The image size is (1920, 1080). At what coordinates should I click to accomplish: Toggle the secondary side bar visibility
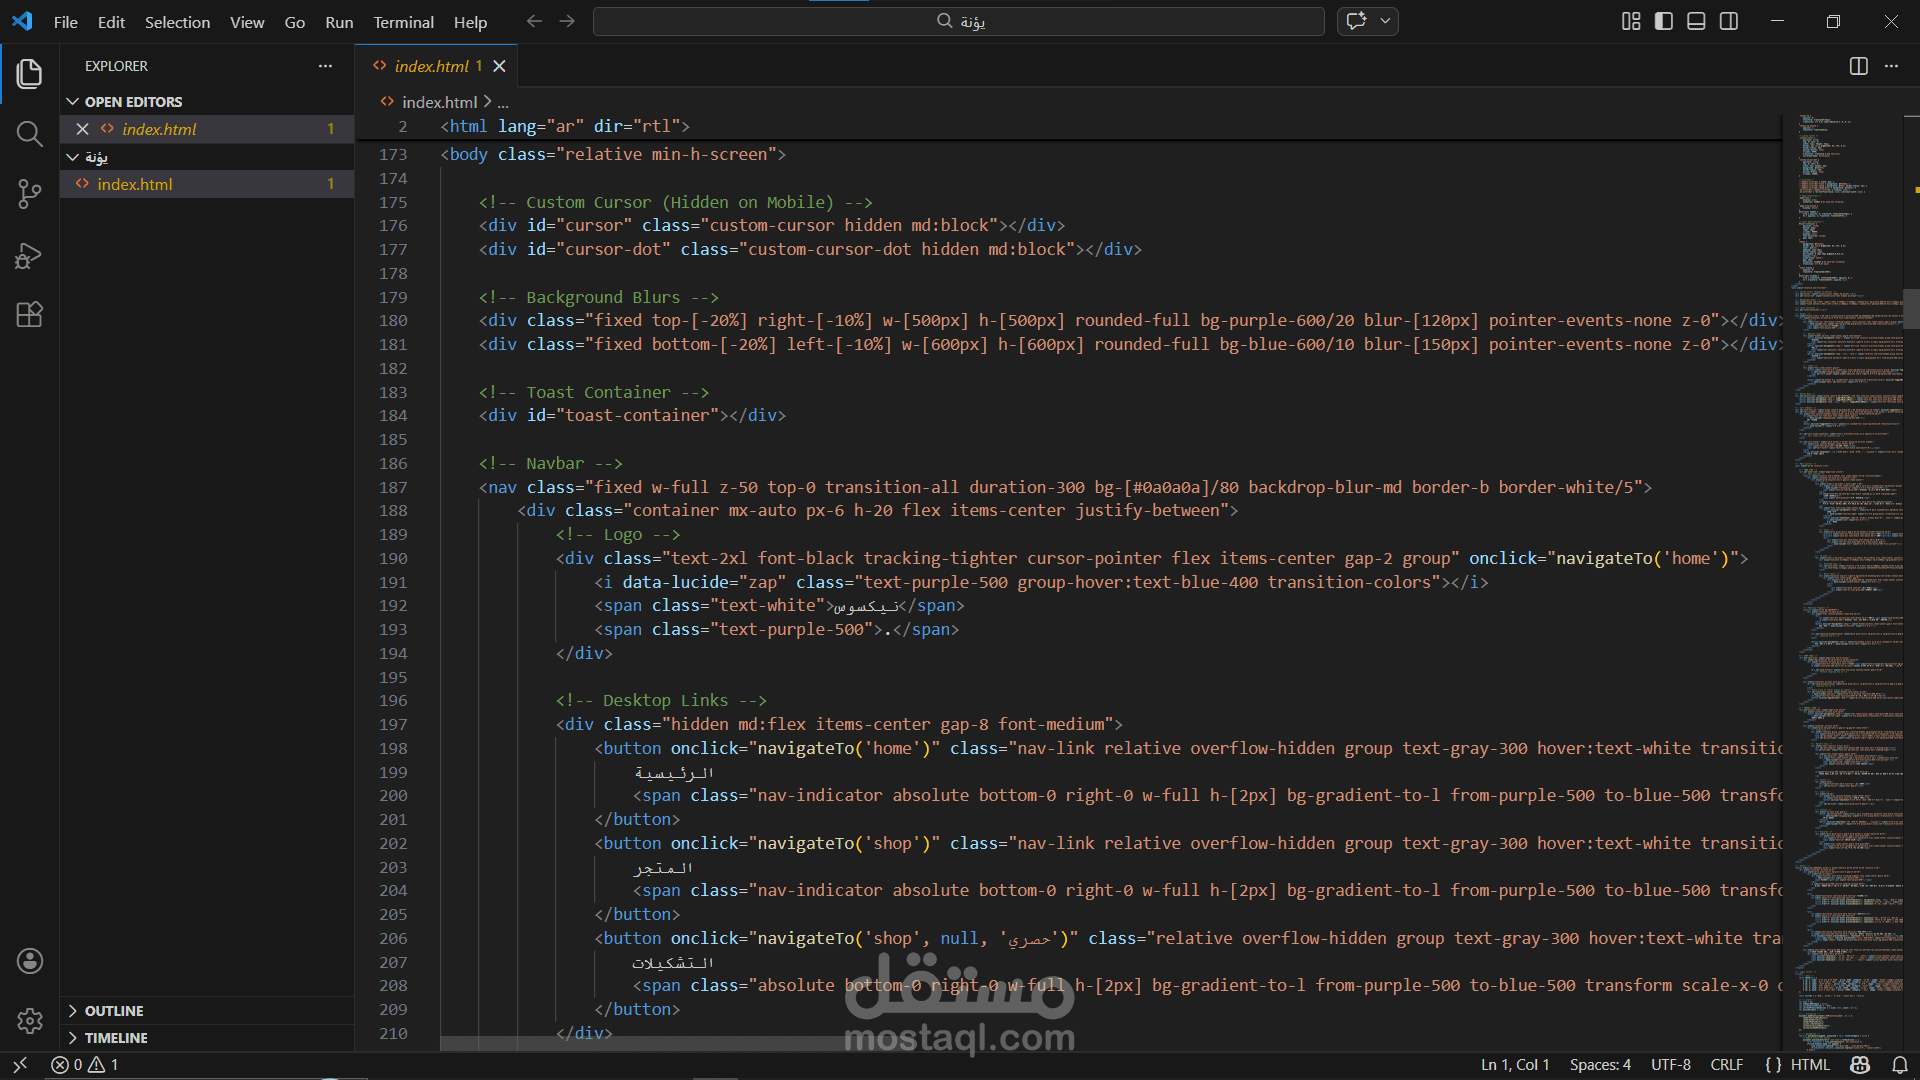coord(1729,21)
